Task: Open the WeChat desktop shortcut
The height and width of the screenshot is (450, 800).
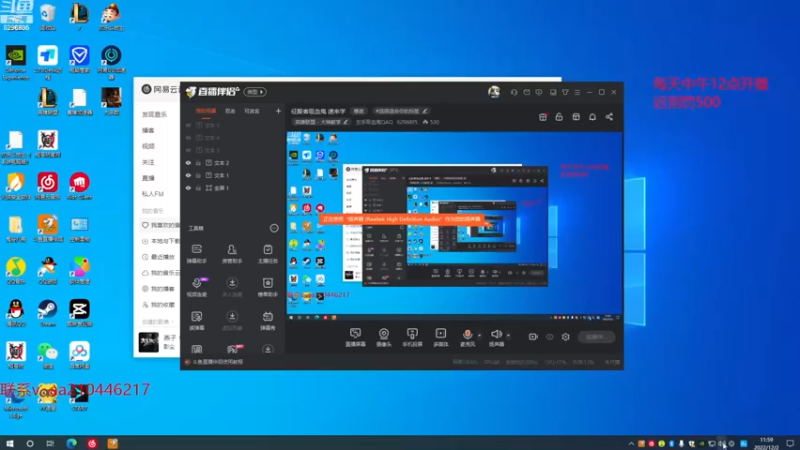Action: click(47, 355)
